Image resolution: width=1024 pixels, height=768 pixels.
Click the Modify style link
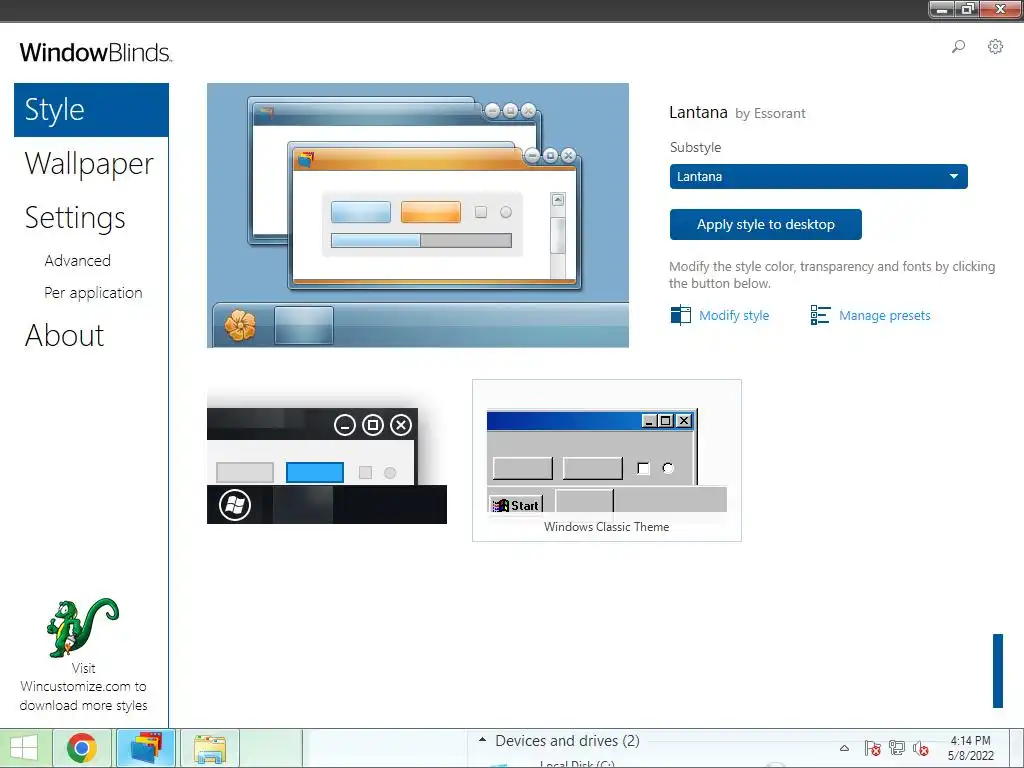pyautogui.click(x=734, y=315)
